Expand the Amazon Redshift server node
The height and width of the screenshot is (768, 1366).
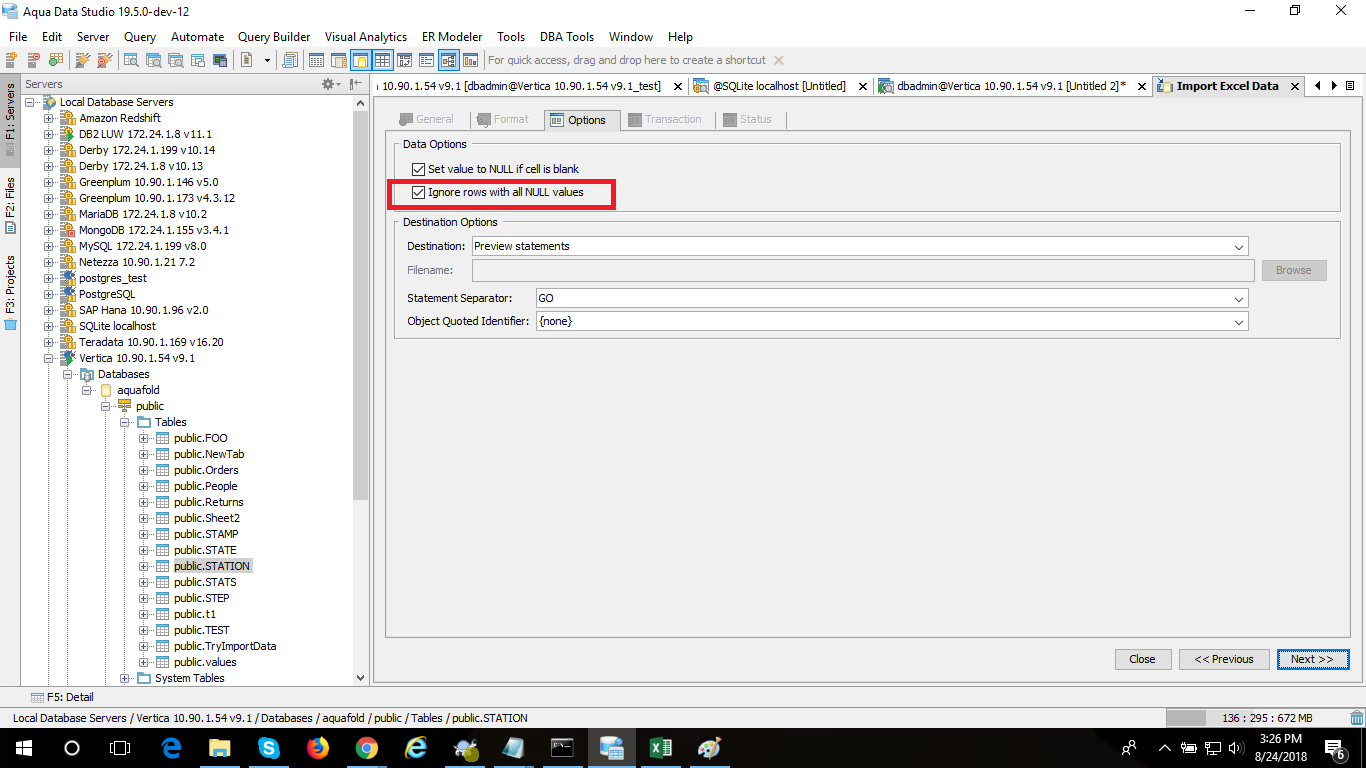pos(49,118)
